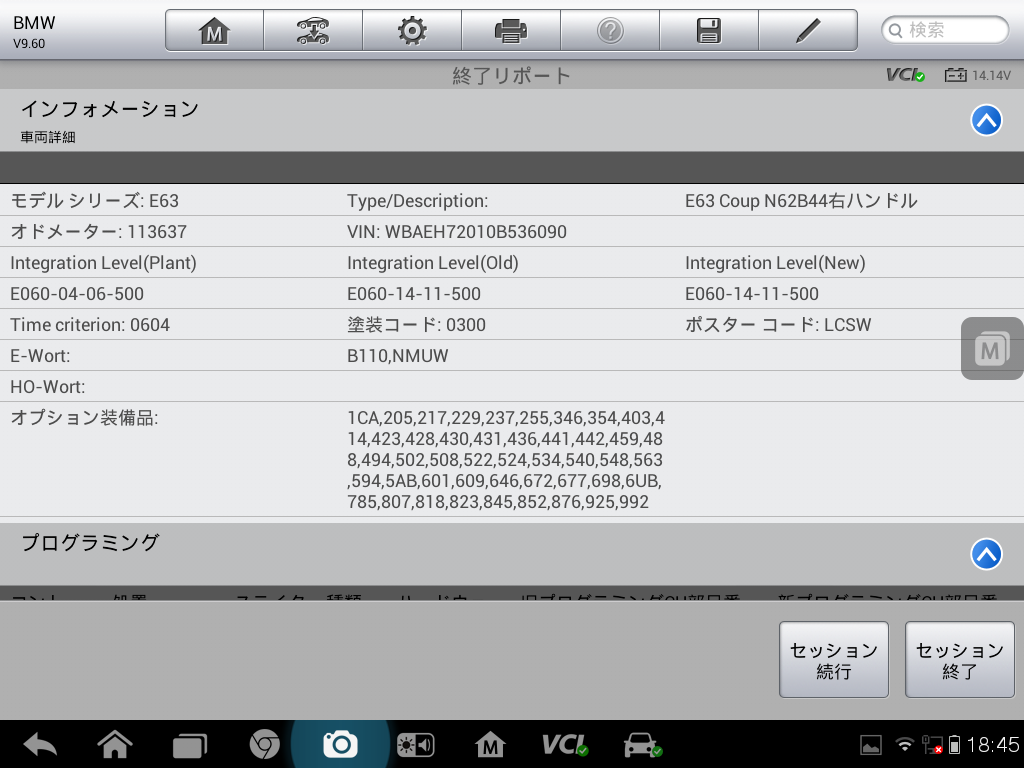Screen dimensions: 1024x768
Task: Tap the floating M shortcut button
Action: (992, 349)
